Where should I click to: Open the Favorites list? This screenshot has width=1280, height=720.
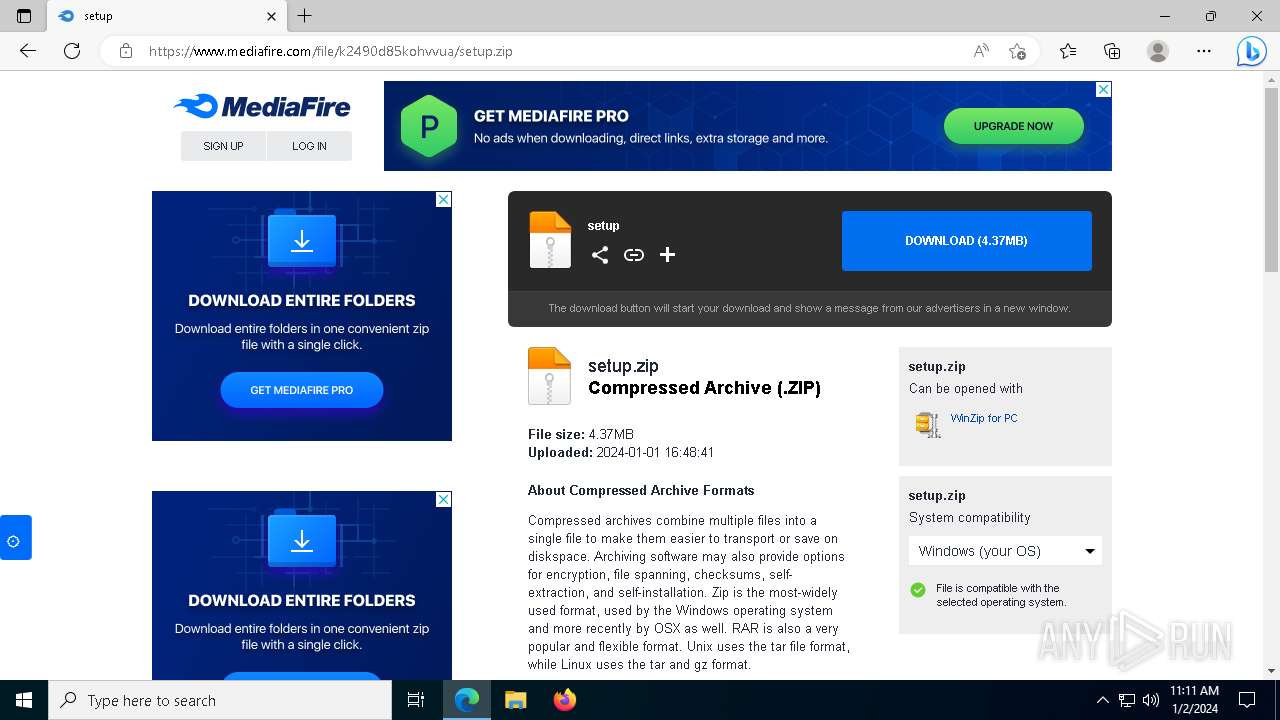coord(1068,51)
